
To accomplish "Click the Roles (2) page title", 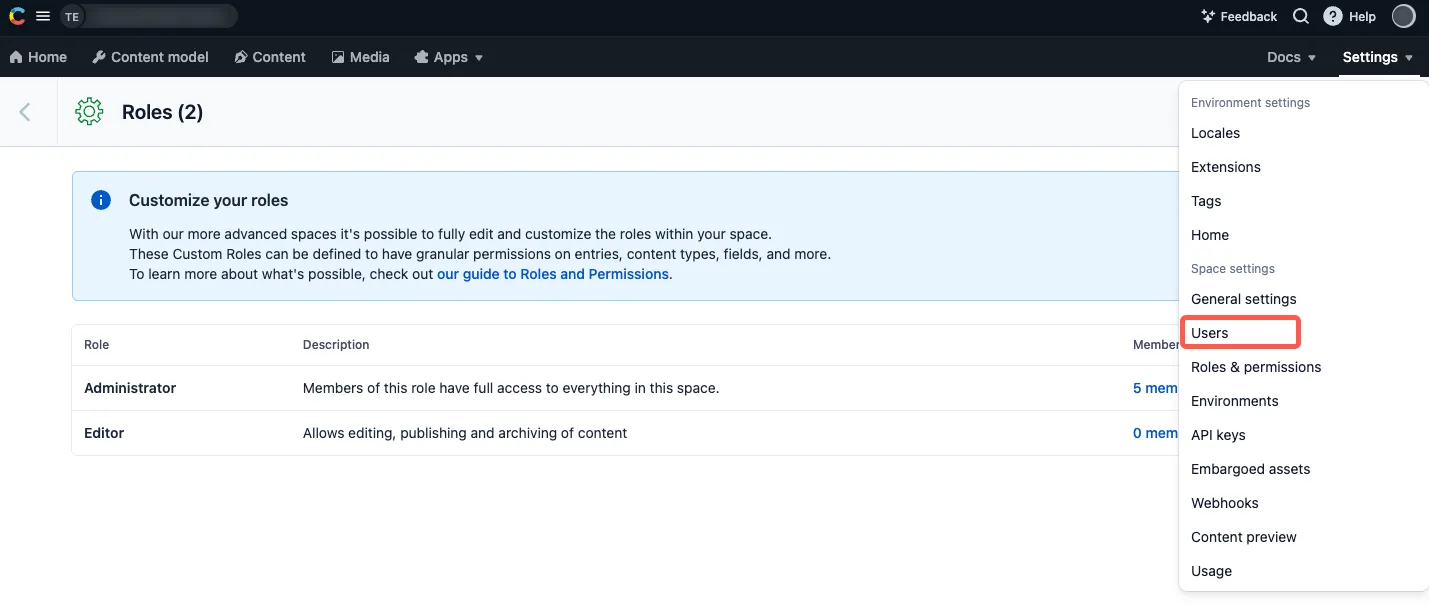I will click(163, 112).
